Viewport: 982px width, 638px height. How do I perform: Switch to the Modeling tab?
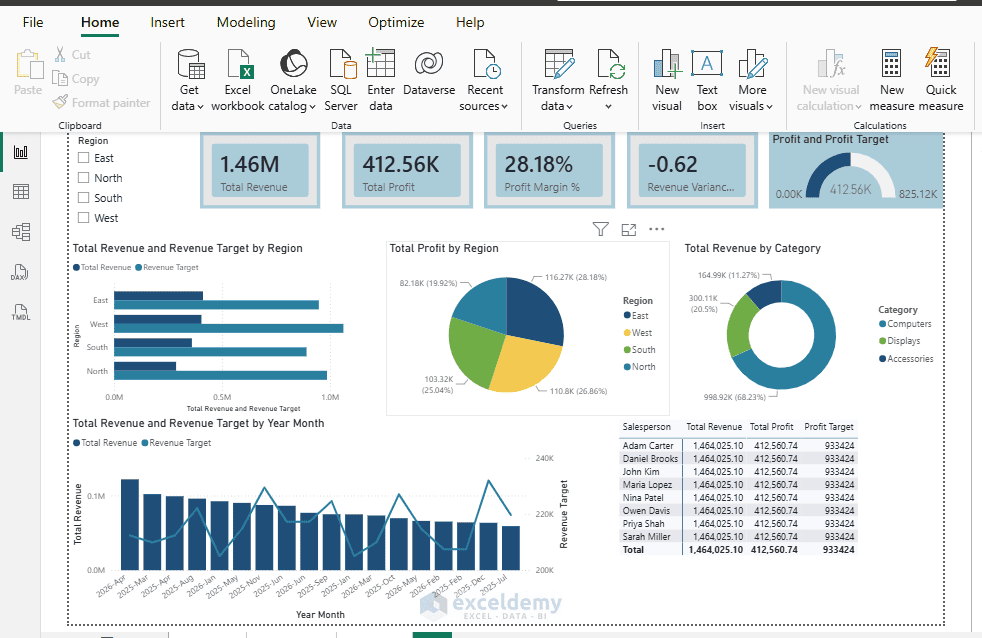(246, 23)
